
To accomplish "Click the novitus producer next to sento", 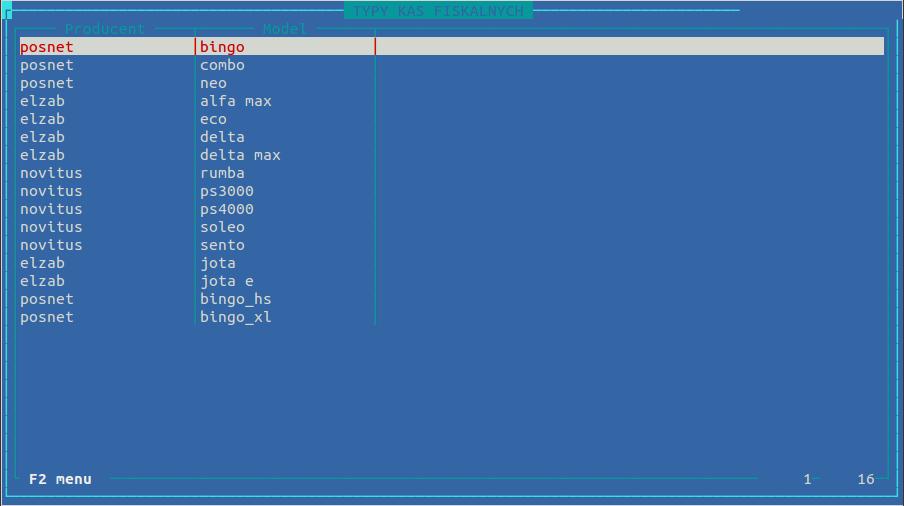I will pos(51,245).
